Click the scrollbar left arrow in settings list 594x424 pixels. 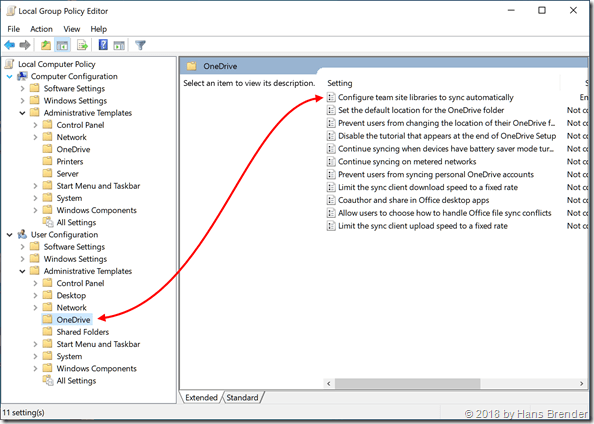coord(329,383)
